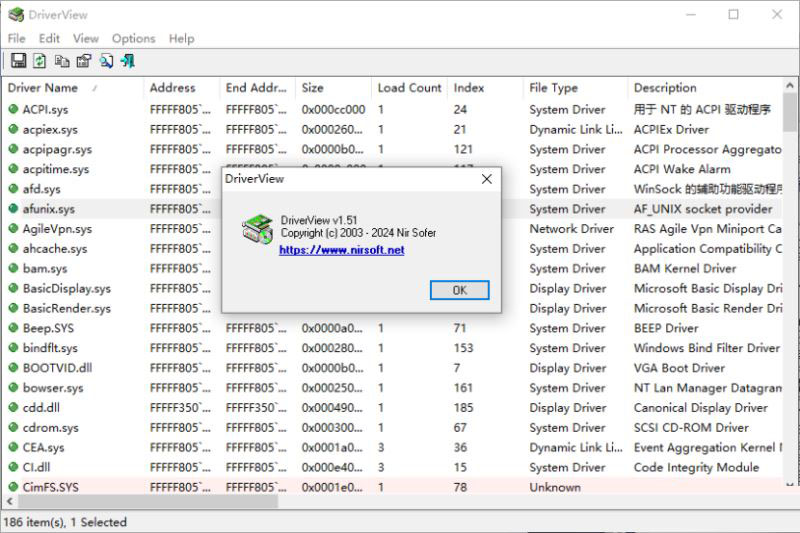Click the green icon beside bowser.sys
This screenshot has width=800, height=533.
[x=13, y=387]
